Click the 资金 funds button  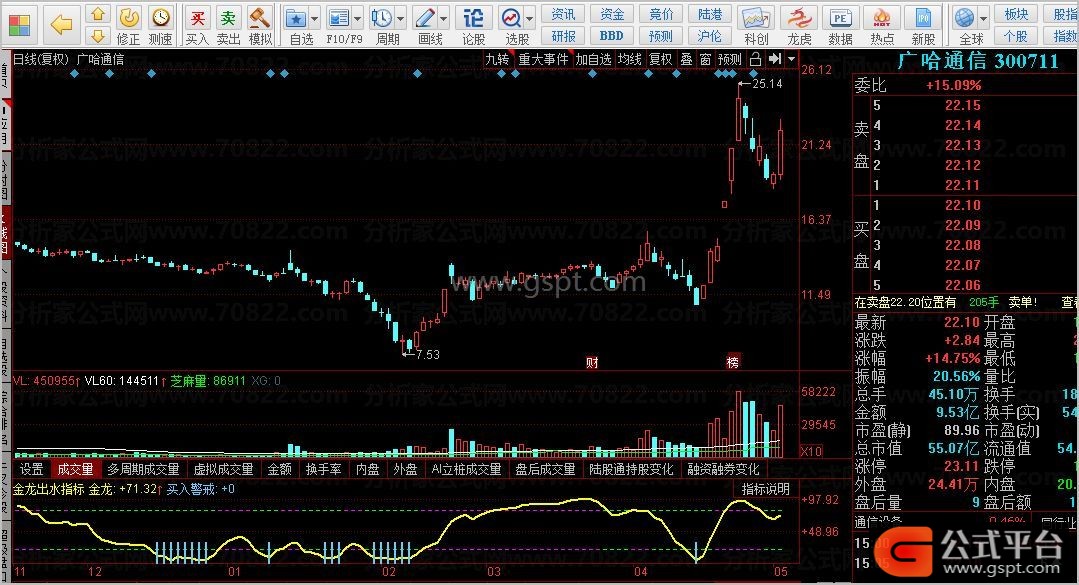click(612, 14)
